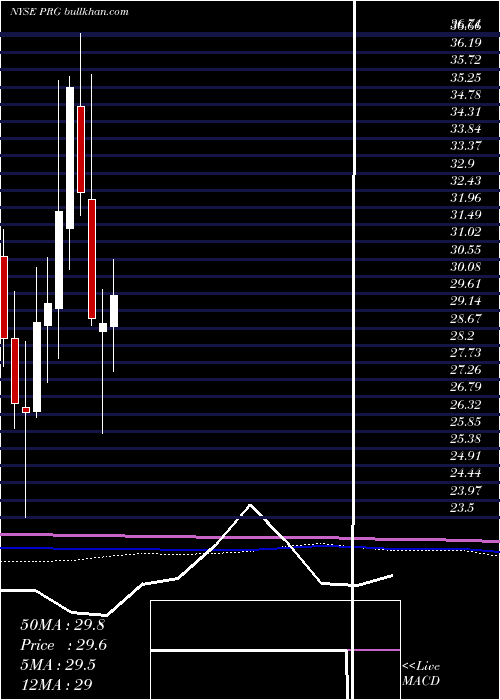Click the 28.2 axis label

pyautogui.click(x=462, y=335)
